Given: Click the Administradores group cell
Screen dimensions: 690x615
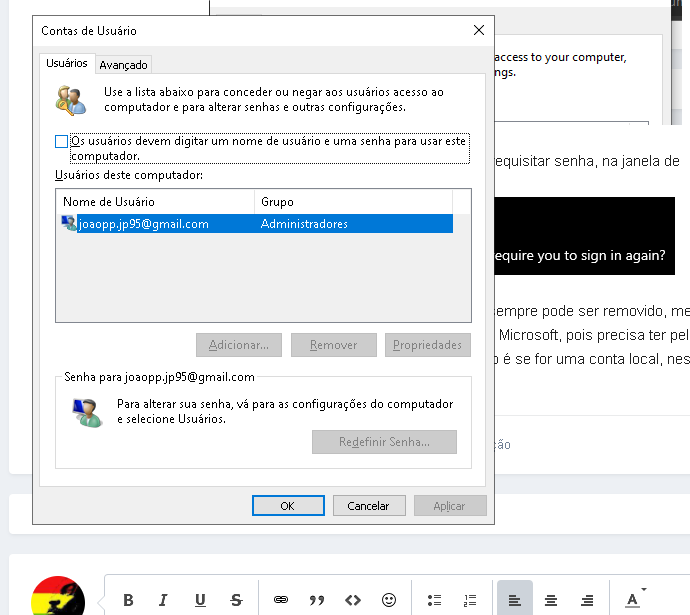Looking at the screenshot, I should (x=304, y=223).
